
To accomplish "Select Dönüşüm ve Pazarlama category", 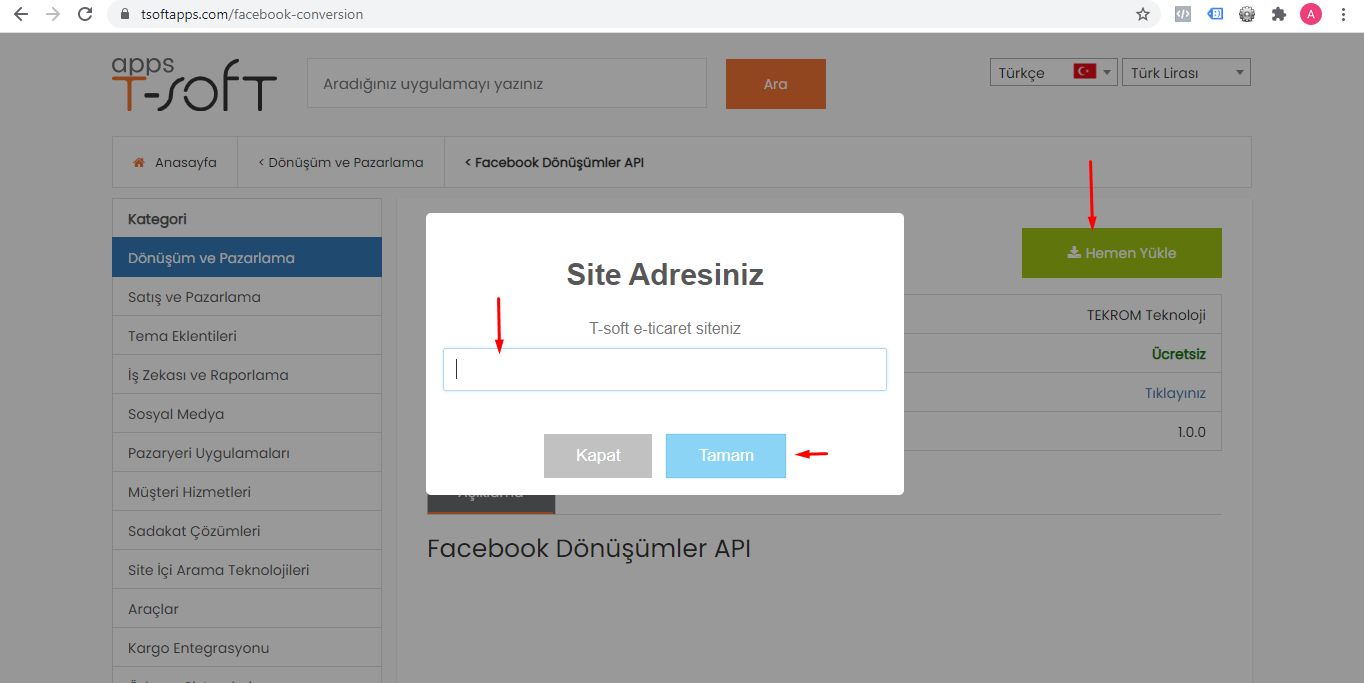I will 247,257.
